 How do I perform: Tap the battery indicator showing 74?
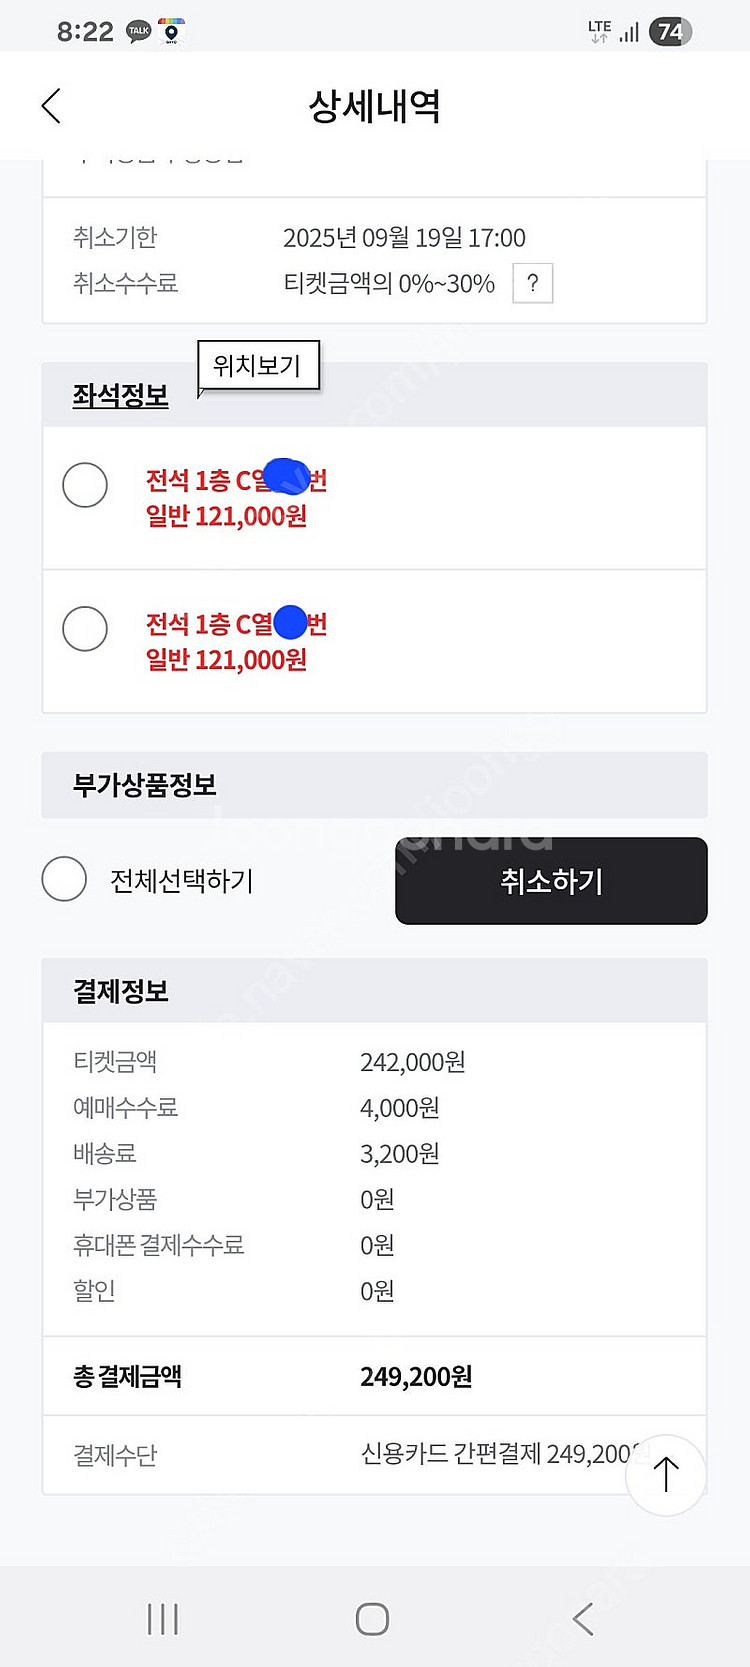[670, 31]
